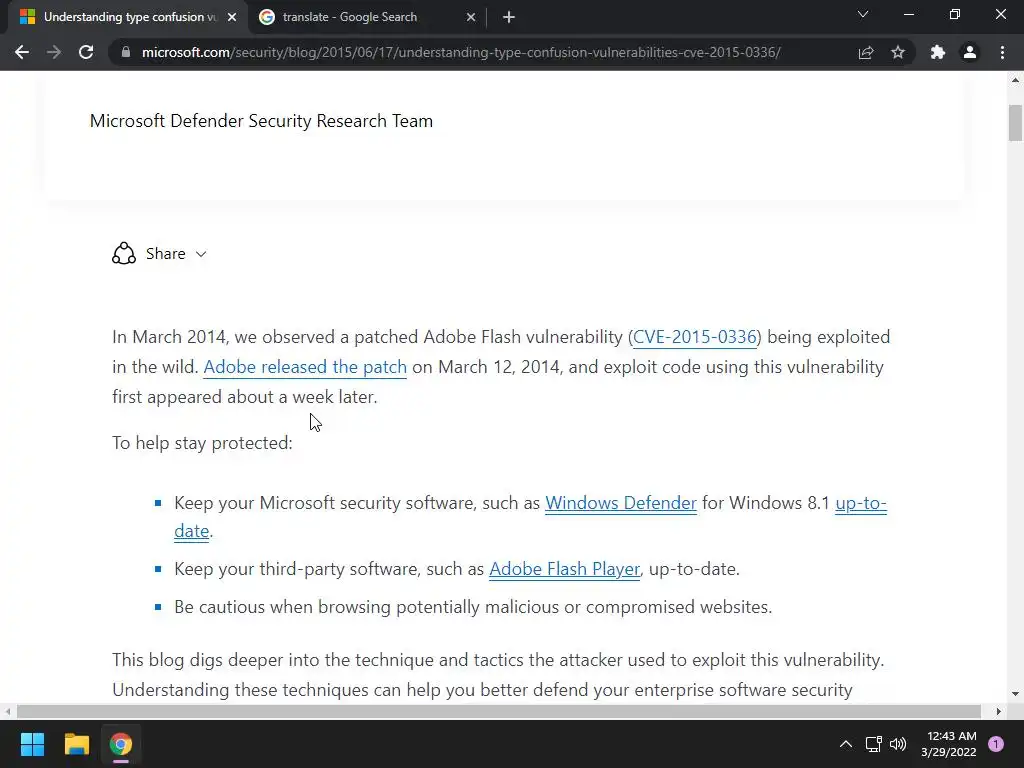The image size is (1024, 768).
Task: Open File Explorer from taskbar
Action: (x=76, y=744)
